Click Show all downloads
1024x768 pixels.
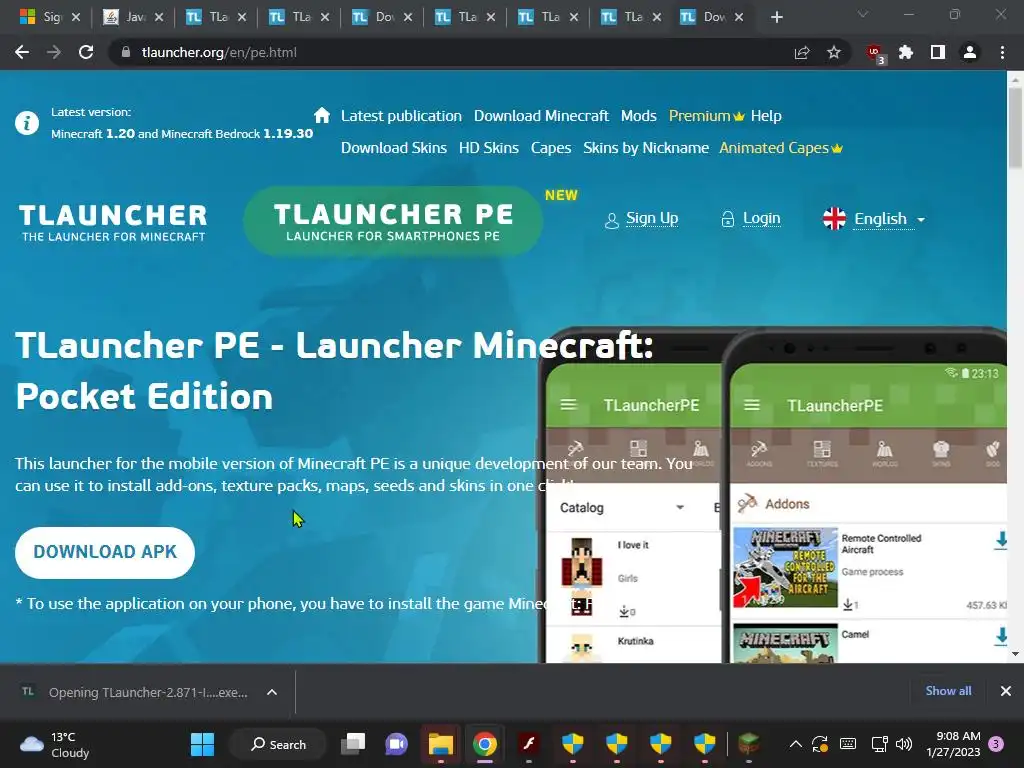948,691
